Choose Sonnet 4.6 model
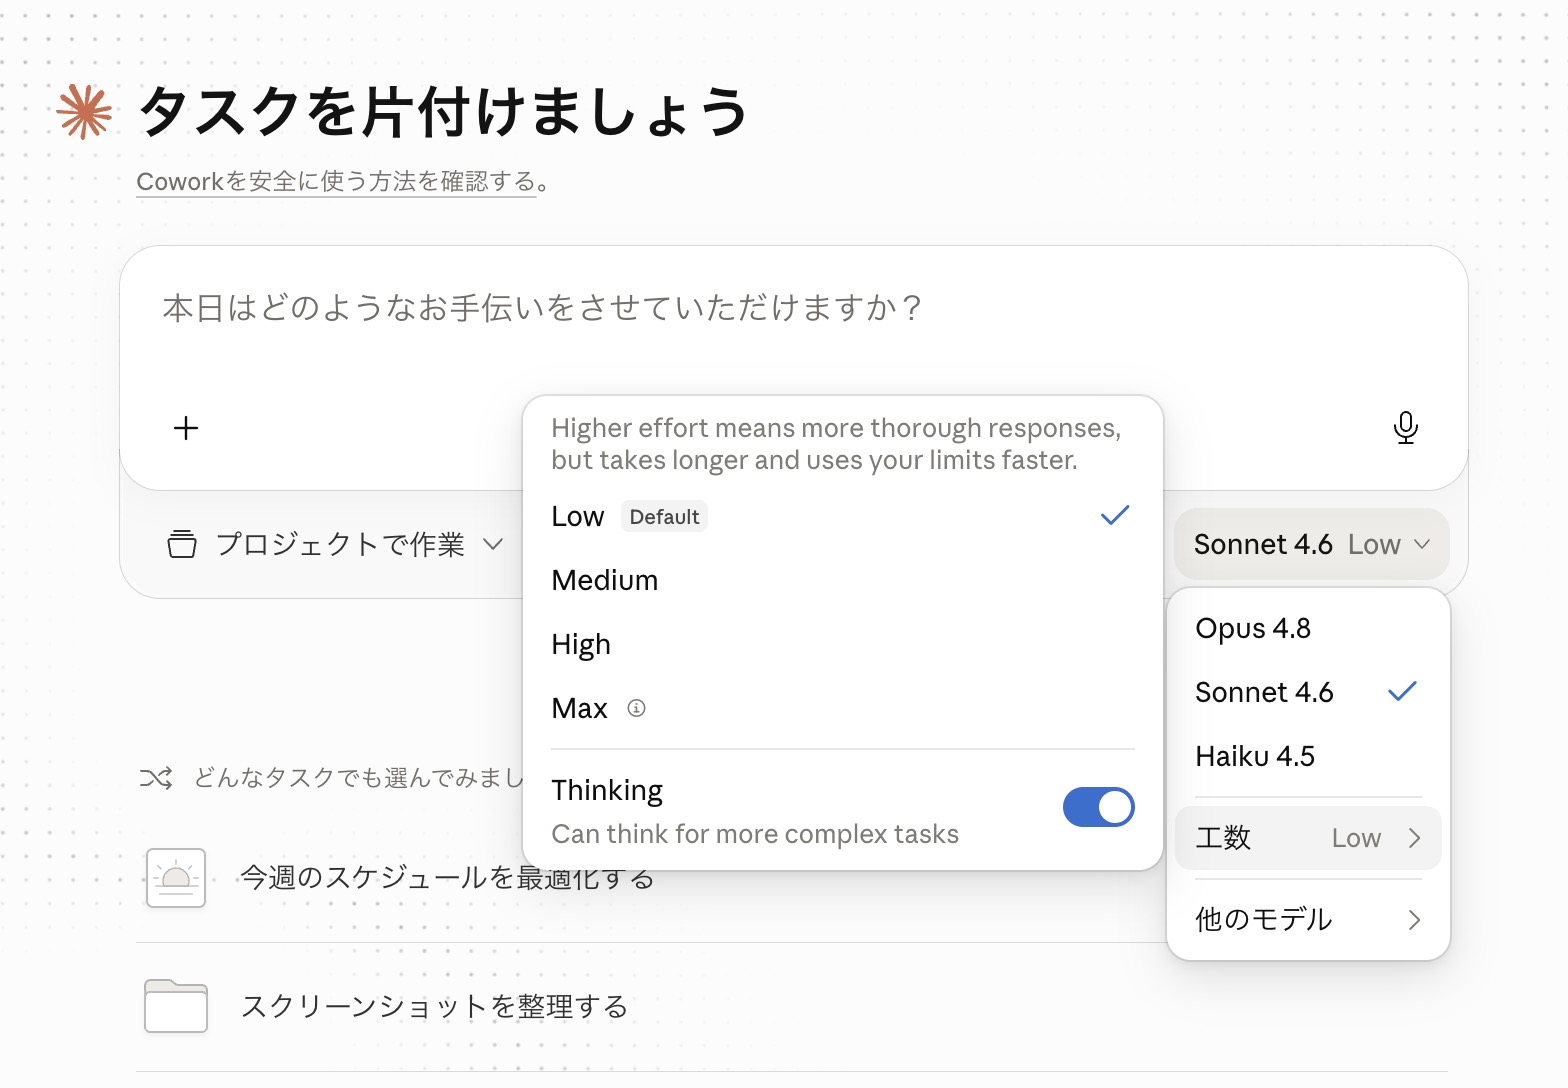The image size is (1568, 1088). tap(1308, 692)
